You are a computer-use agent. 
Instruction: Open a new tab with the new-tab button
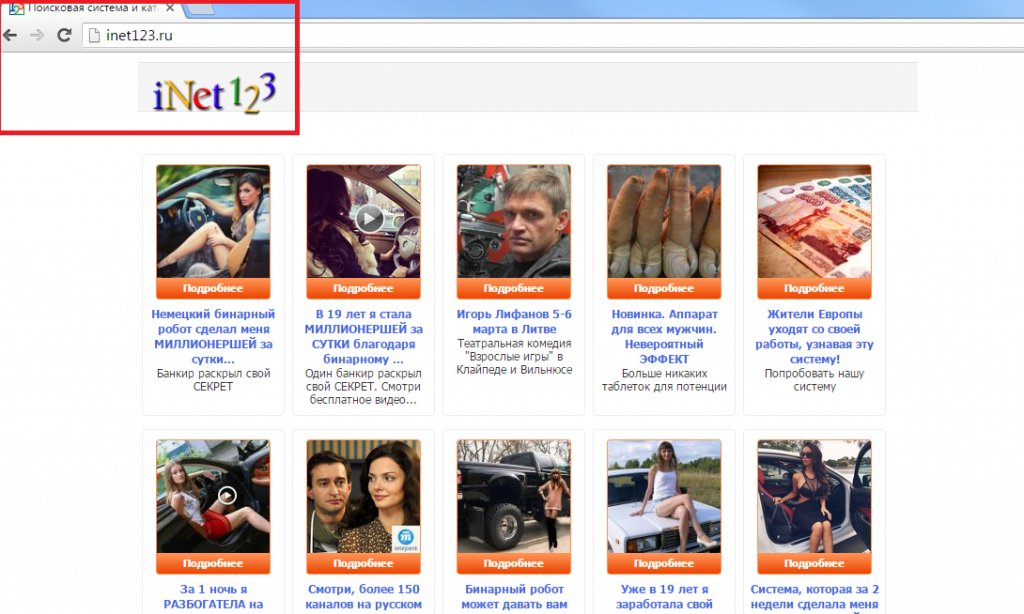200,8
